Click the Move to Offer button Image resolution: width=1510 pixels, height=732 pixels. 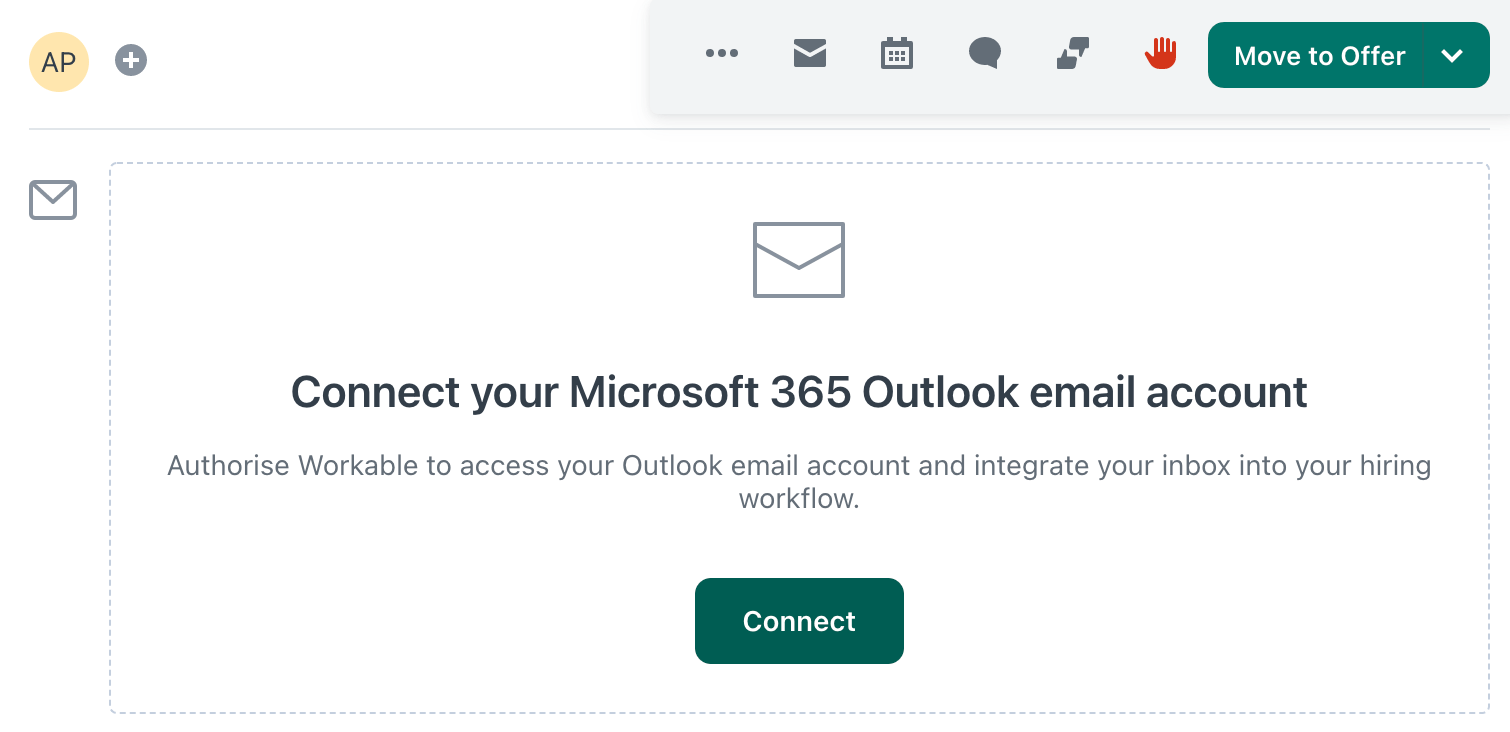[x=1319, y=56]
